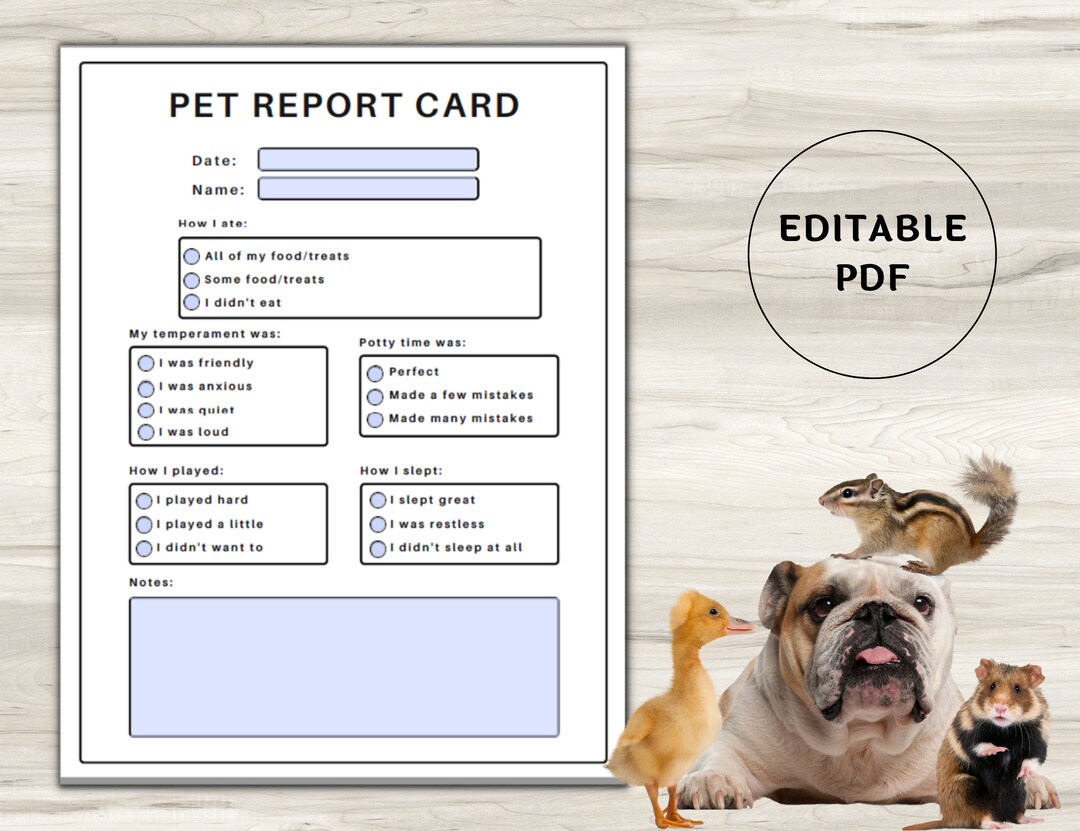Mark 'I was quiet' in the temperament box
1080x831 pixels.
144,410
